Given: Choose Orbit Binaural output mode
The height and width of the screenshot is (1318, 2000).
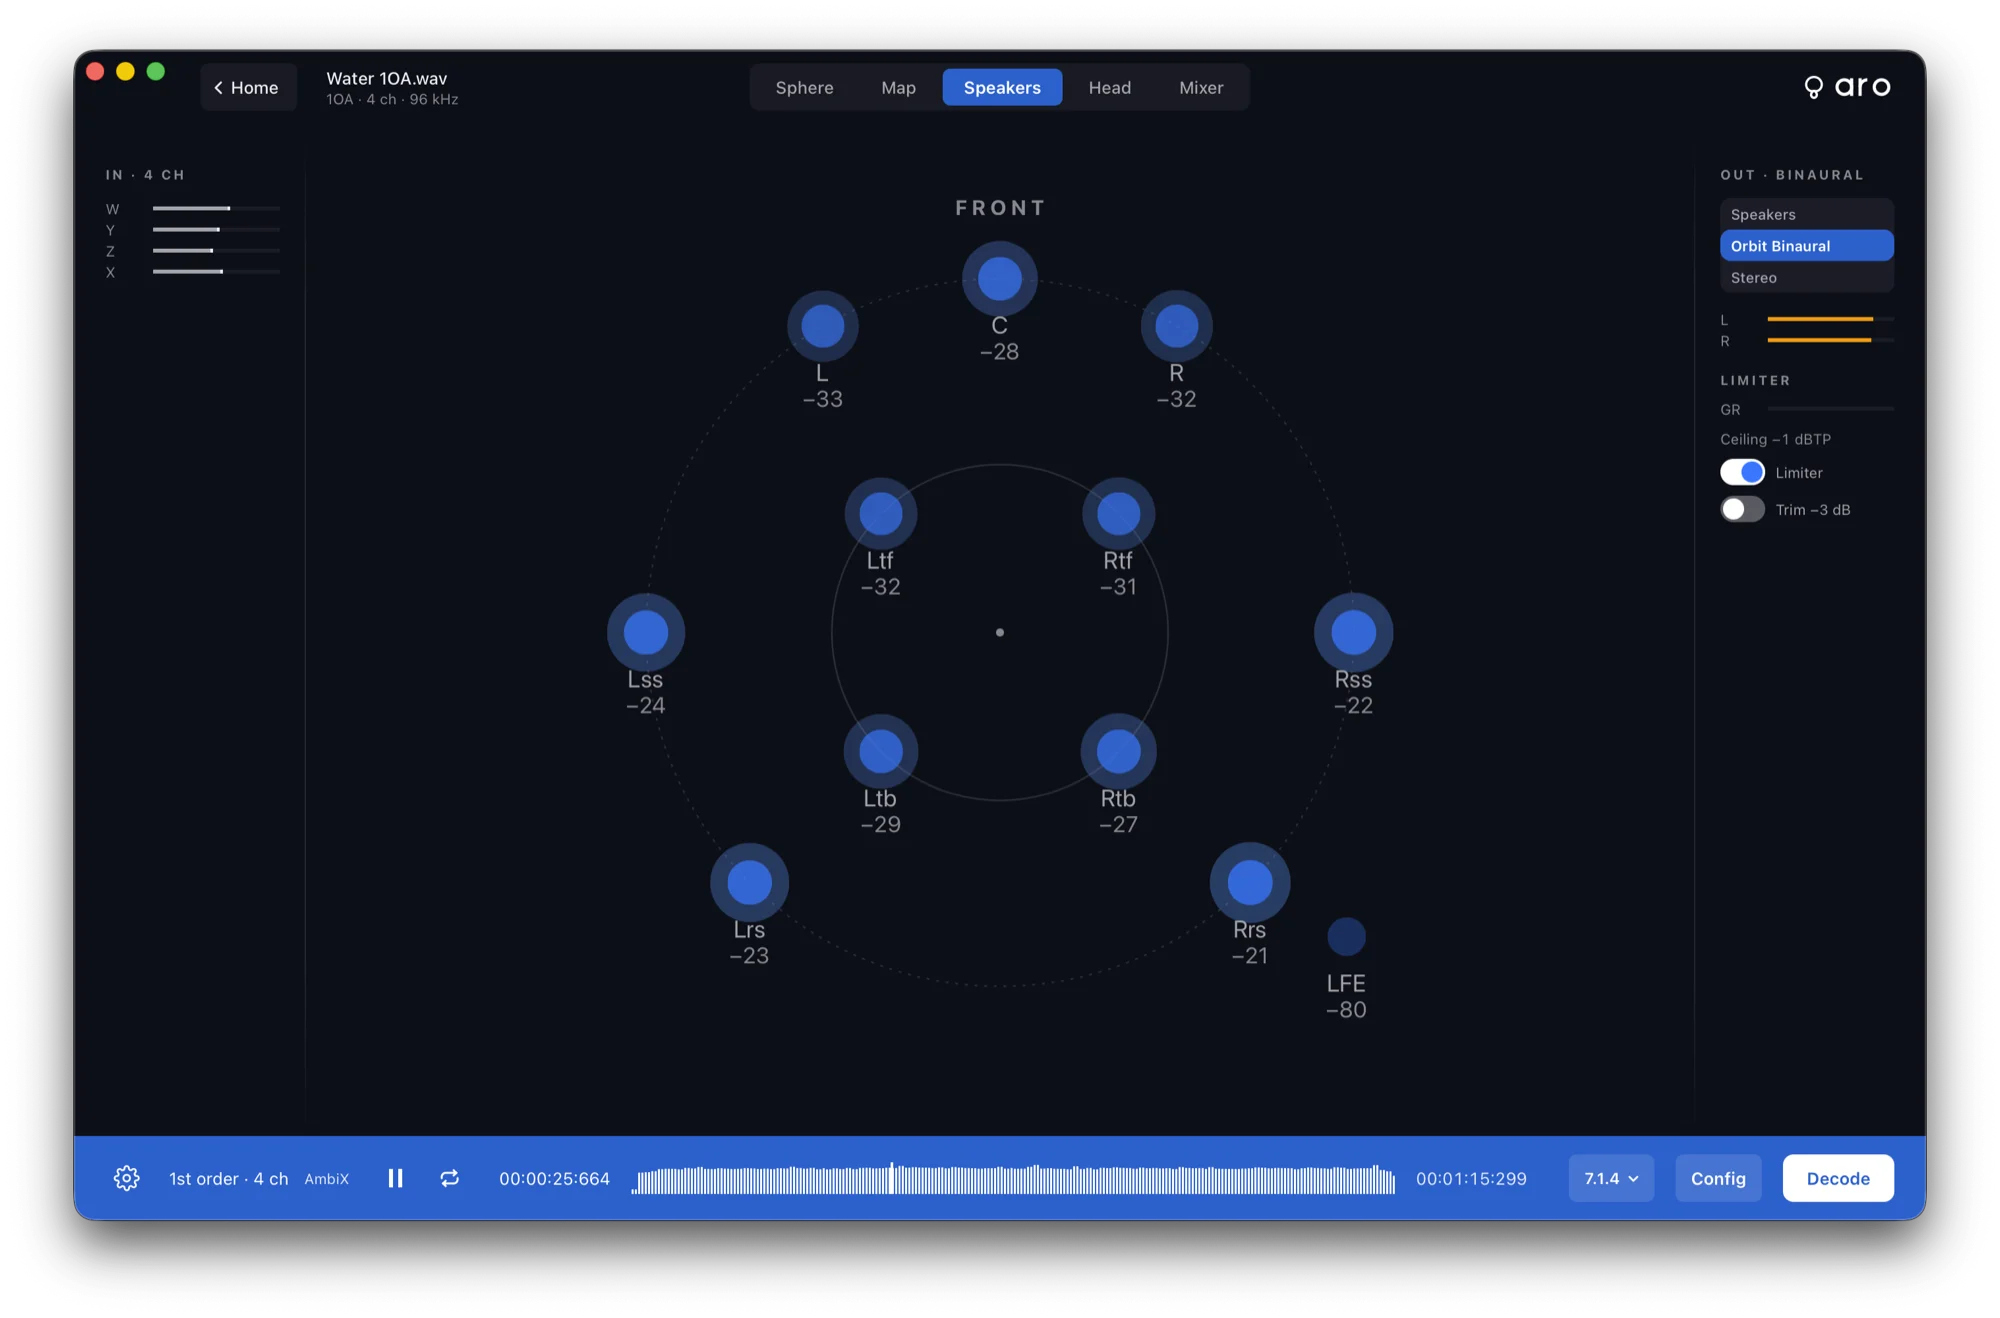Looking at the screenshot, I should (x=1806, y=245).
